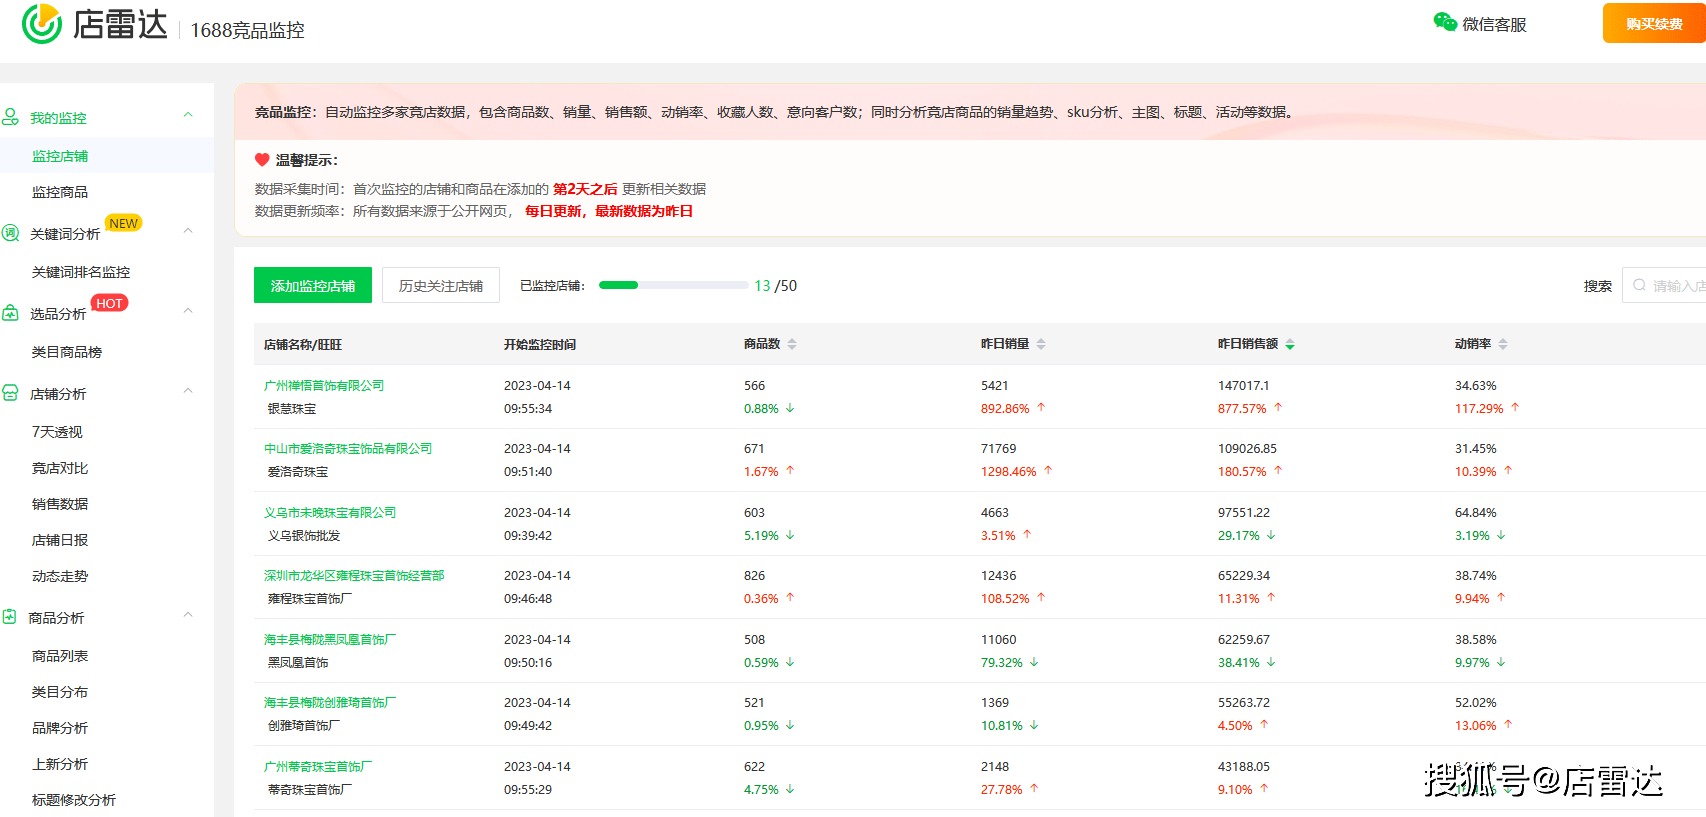
Task: Click the 我的监控 person icon
Action: click(10, 117)
